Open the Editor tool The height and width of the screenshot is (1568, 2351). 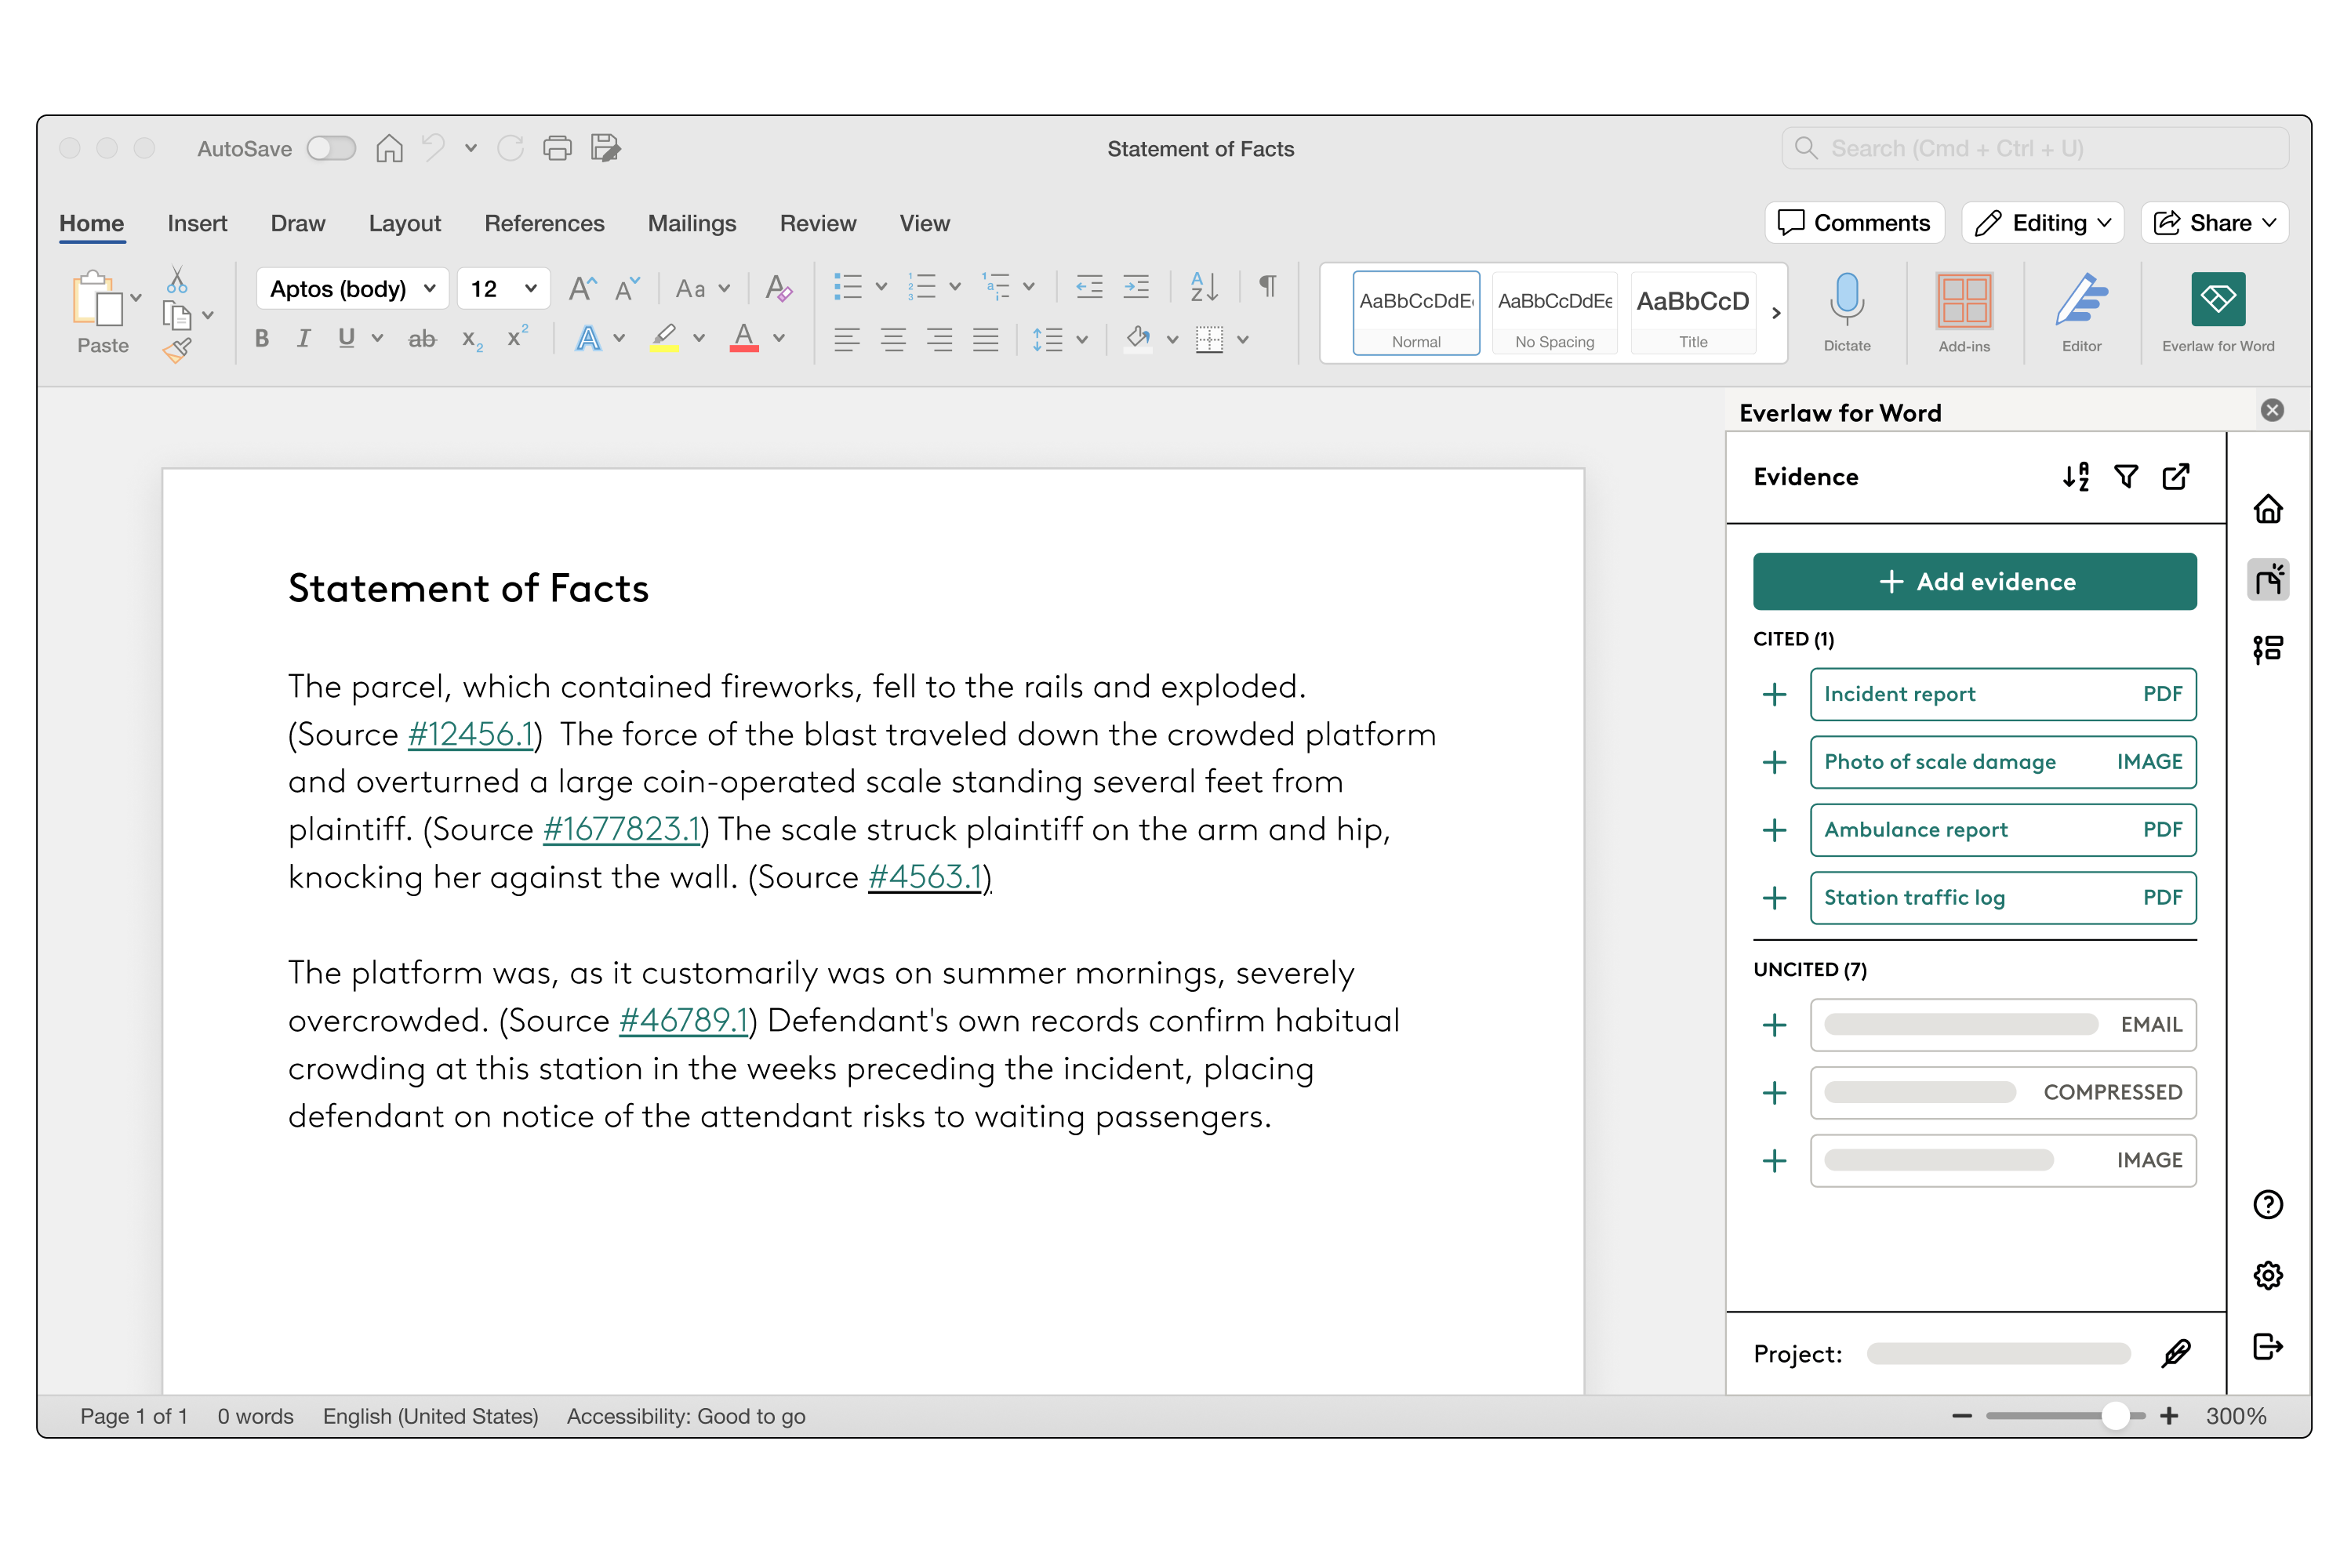(2081, 311)
